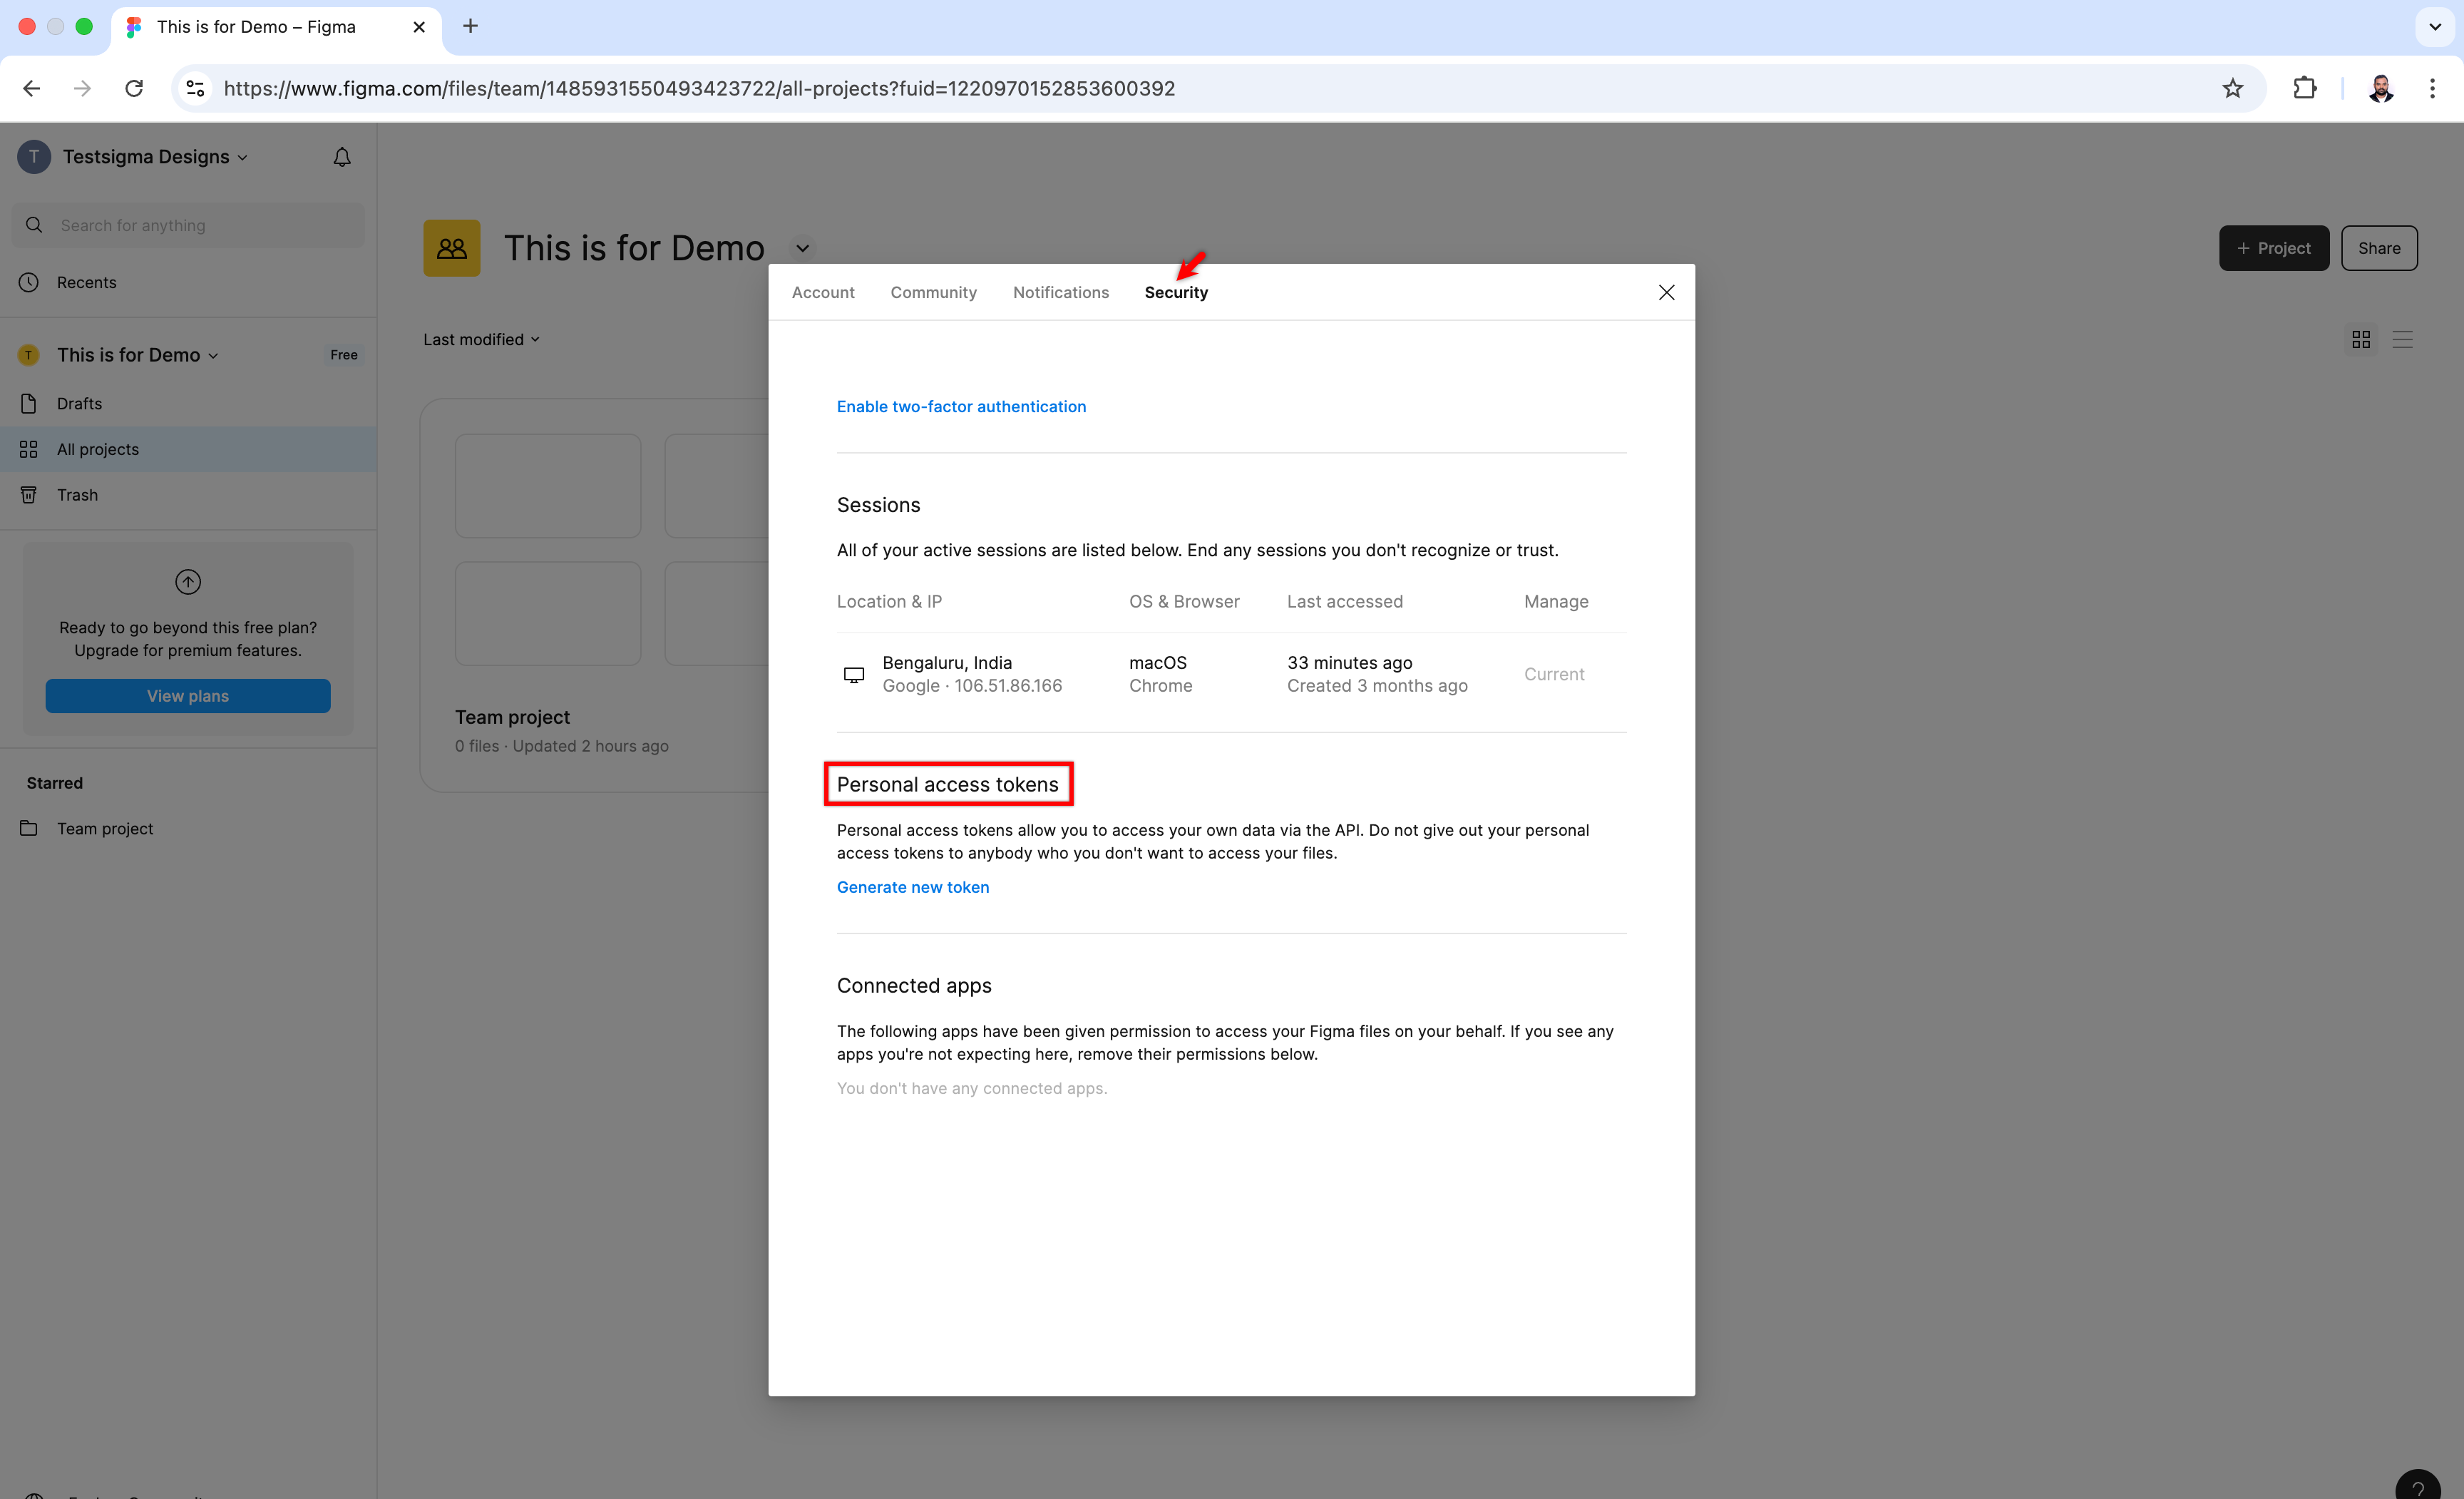This screenshot has height=1499, width=2464.
Task: Switch to the Notifications tab
Action: click(x=1060, y=292)
